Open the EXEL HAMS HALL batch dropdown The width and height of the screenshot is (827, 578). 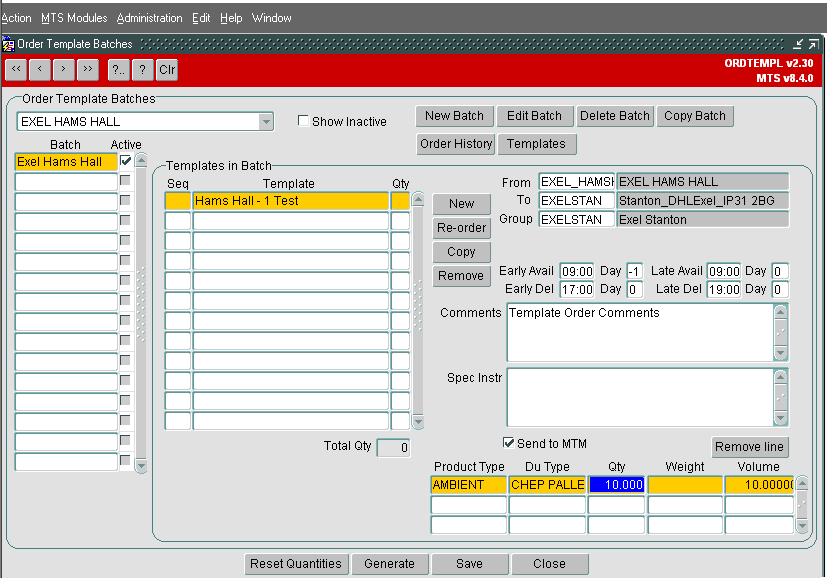[266, 122]
